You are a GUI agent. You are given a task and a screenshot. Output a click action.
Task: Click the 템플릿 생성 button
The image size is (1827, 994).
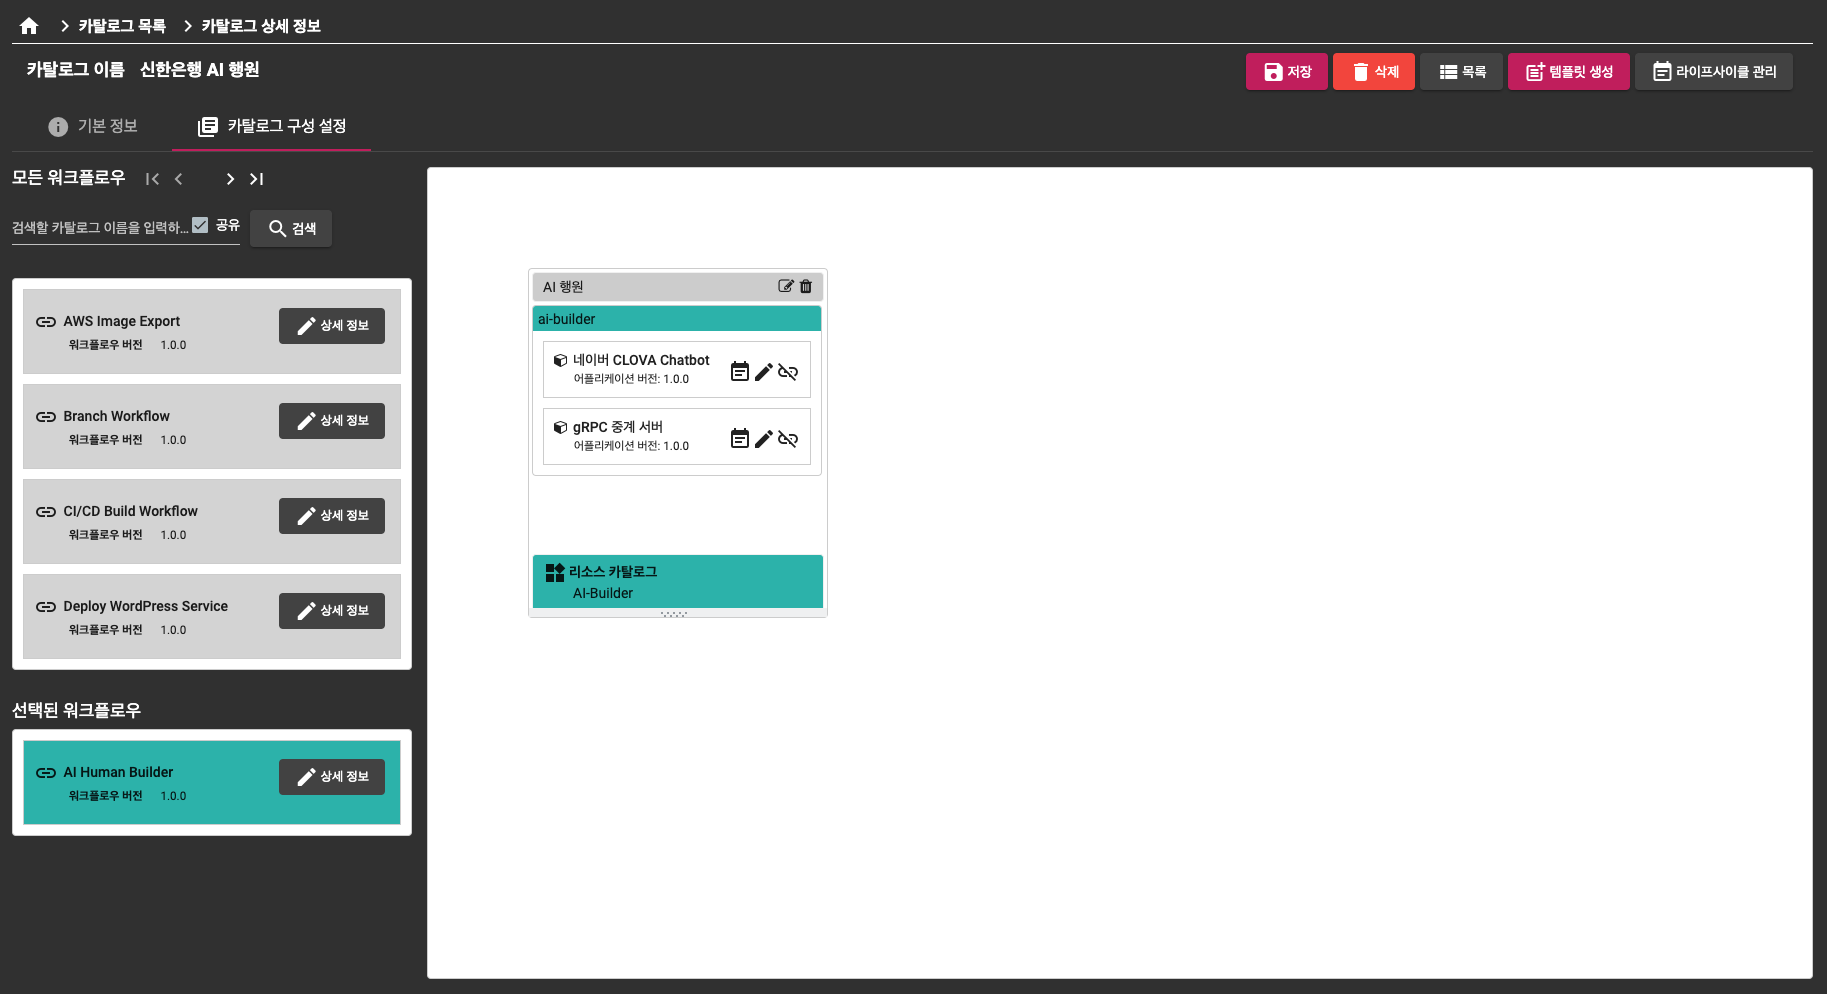1568,72
